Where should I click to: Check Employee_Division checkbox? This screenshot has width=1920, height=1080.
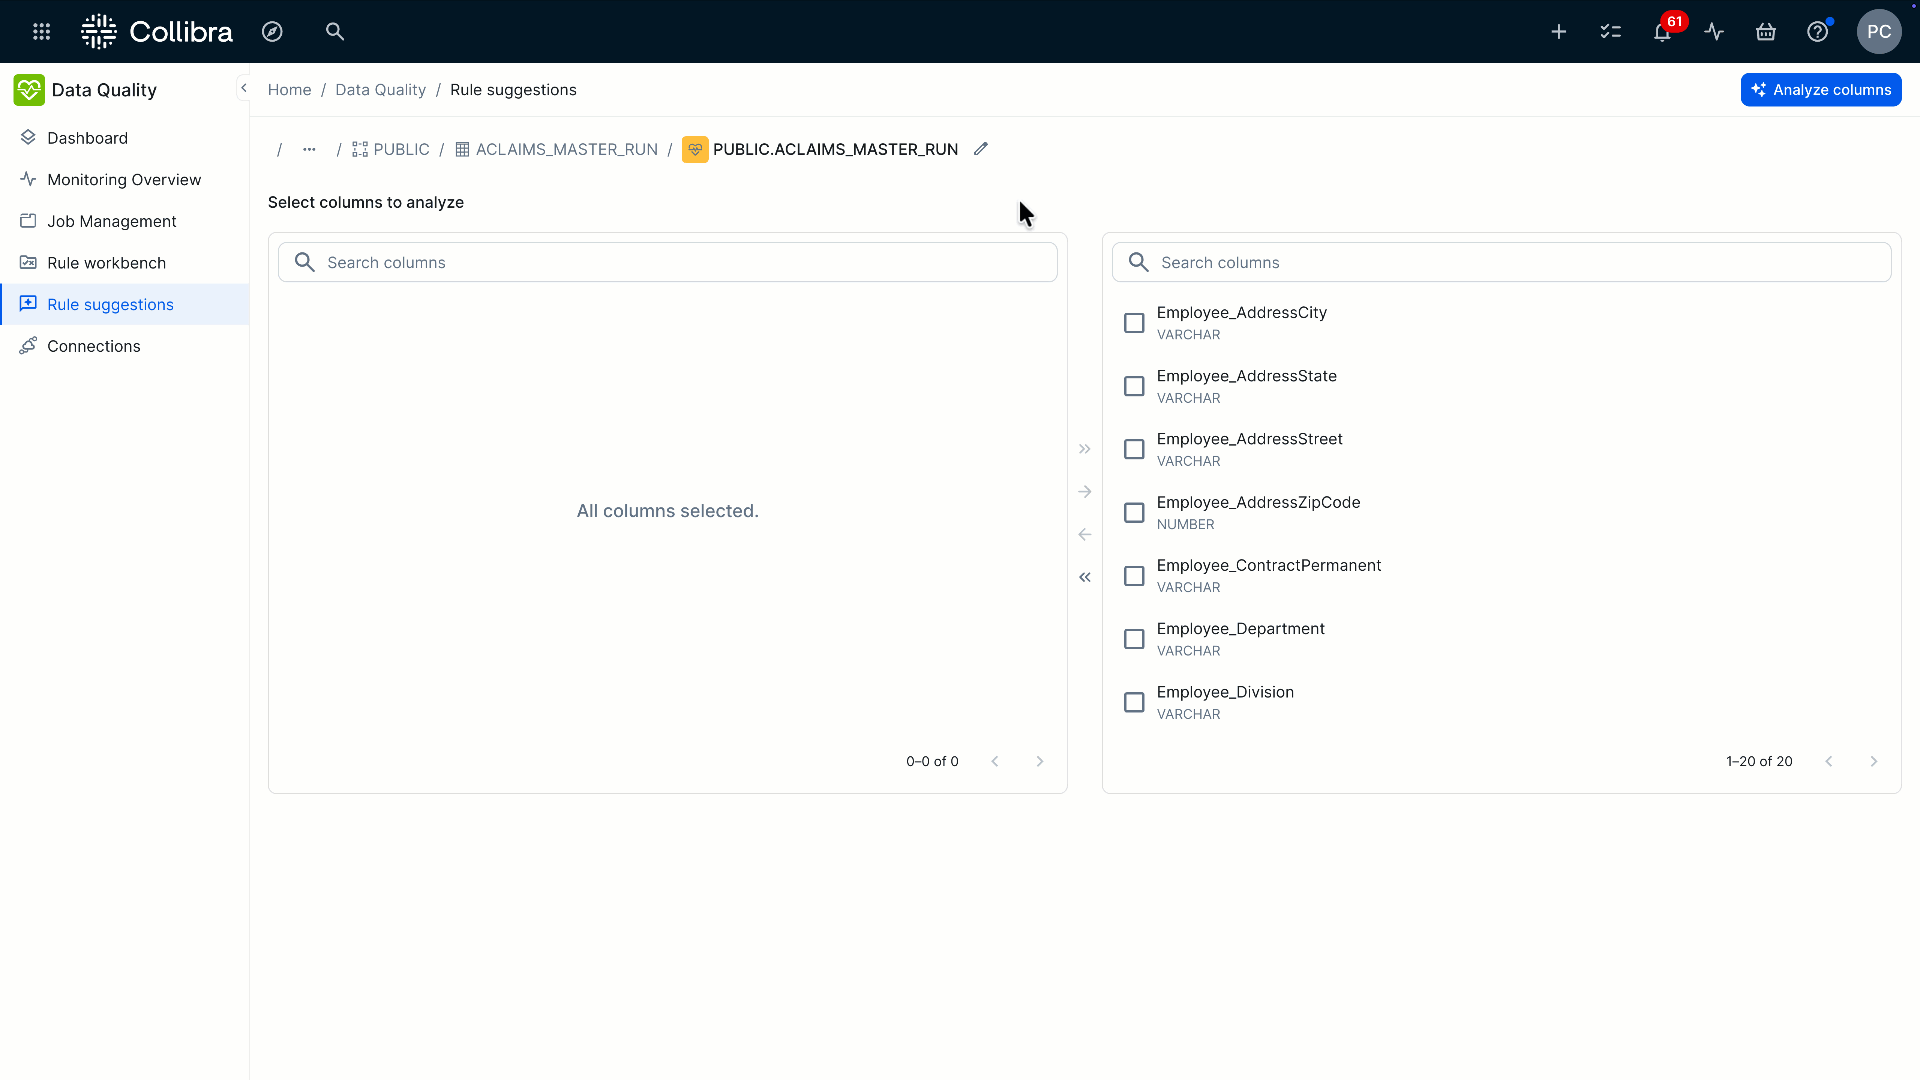(1134, 703)
